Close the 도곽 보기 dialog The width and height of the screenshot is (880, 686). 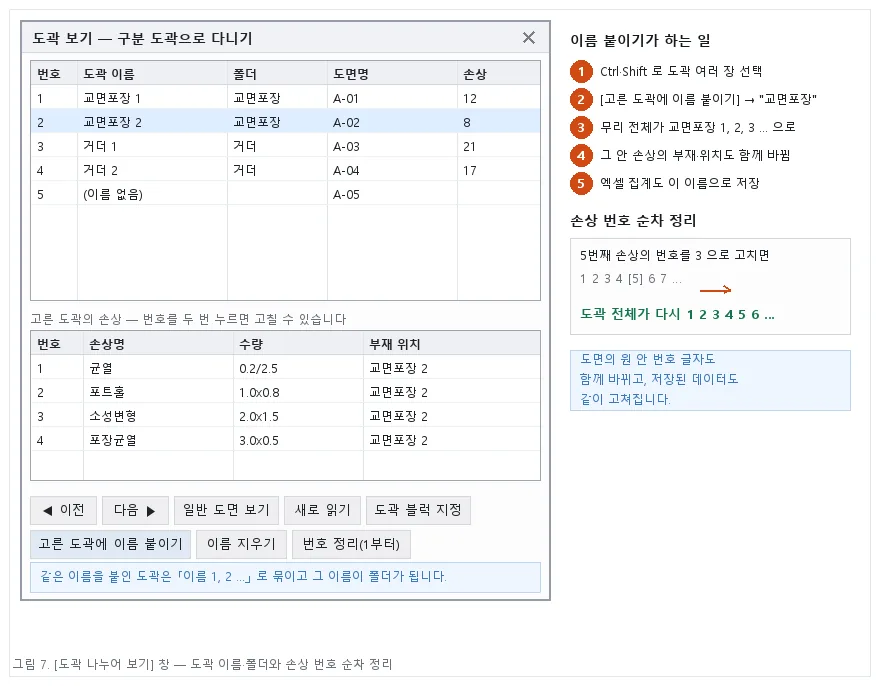point(528,38)
